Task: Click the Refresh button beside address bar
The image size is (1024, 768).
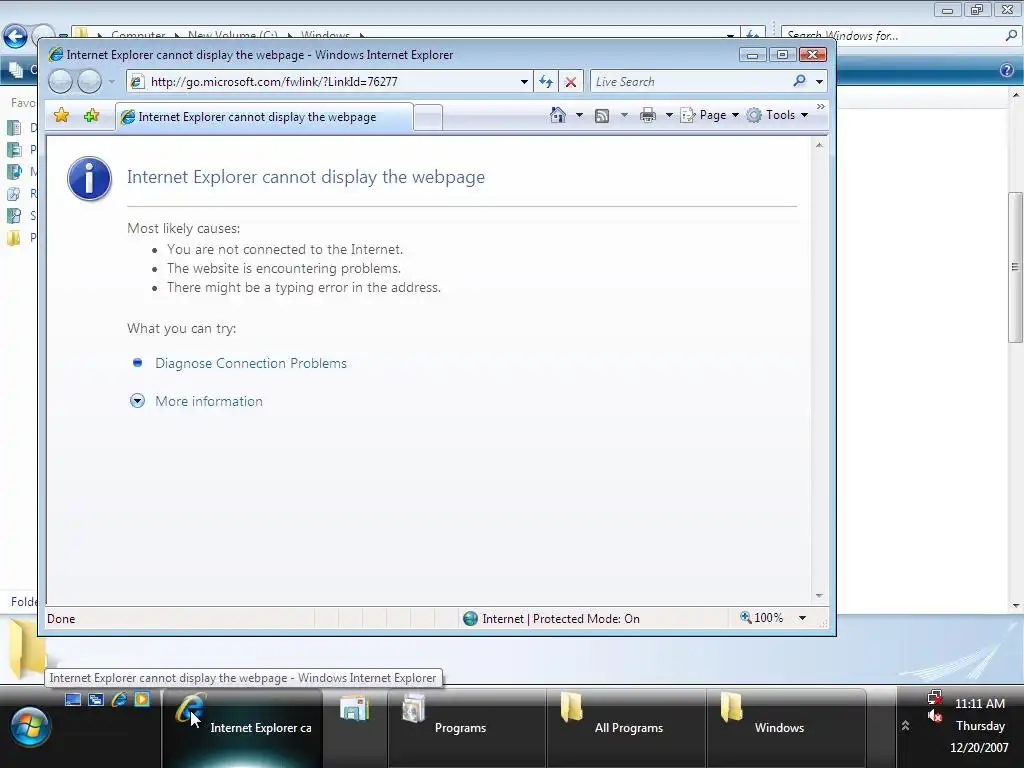Action: tap(546, 82)
